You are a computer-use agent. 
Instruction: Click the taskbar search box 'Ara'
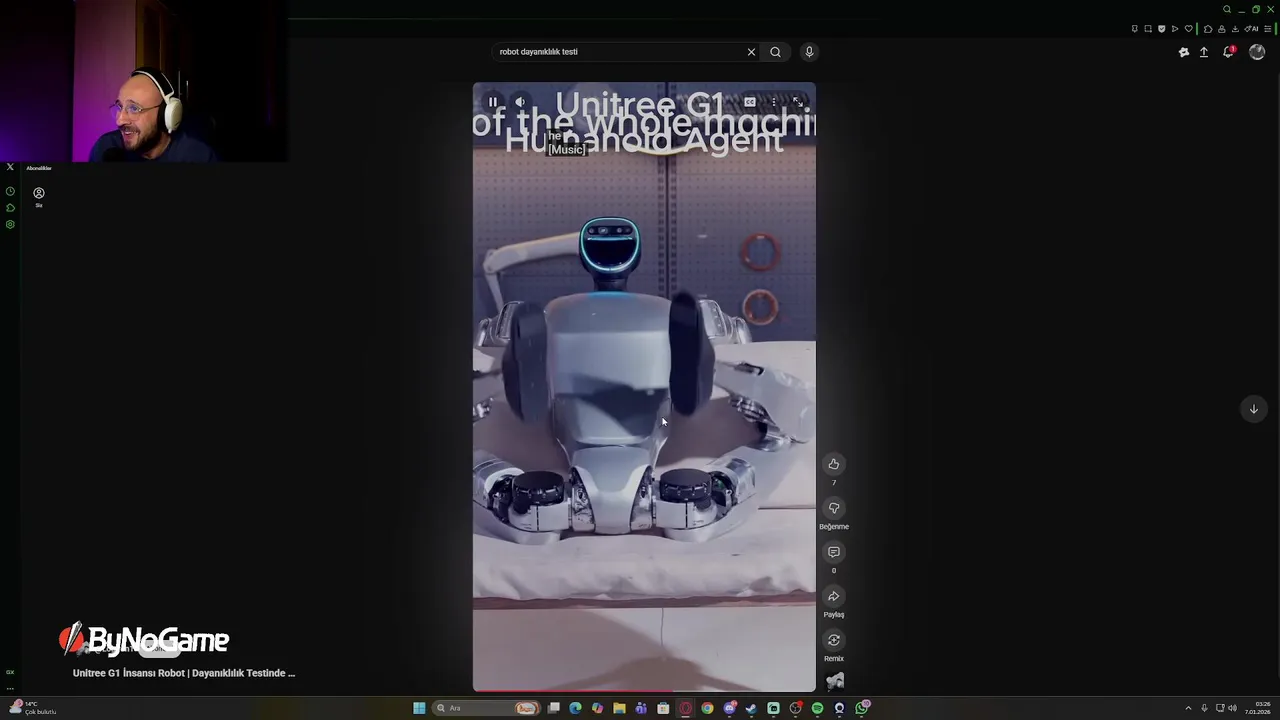point(486,708)
